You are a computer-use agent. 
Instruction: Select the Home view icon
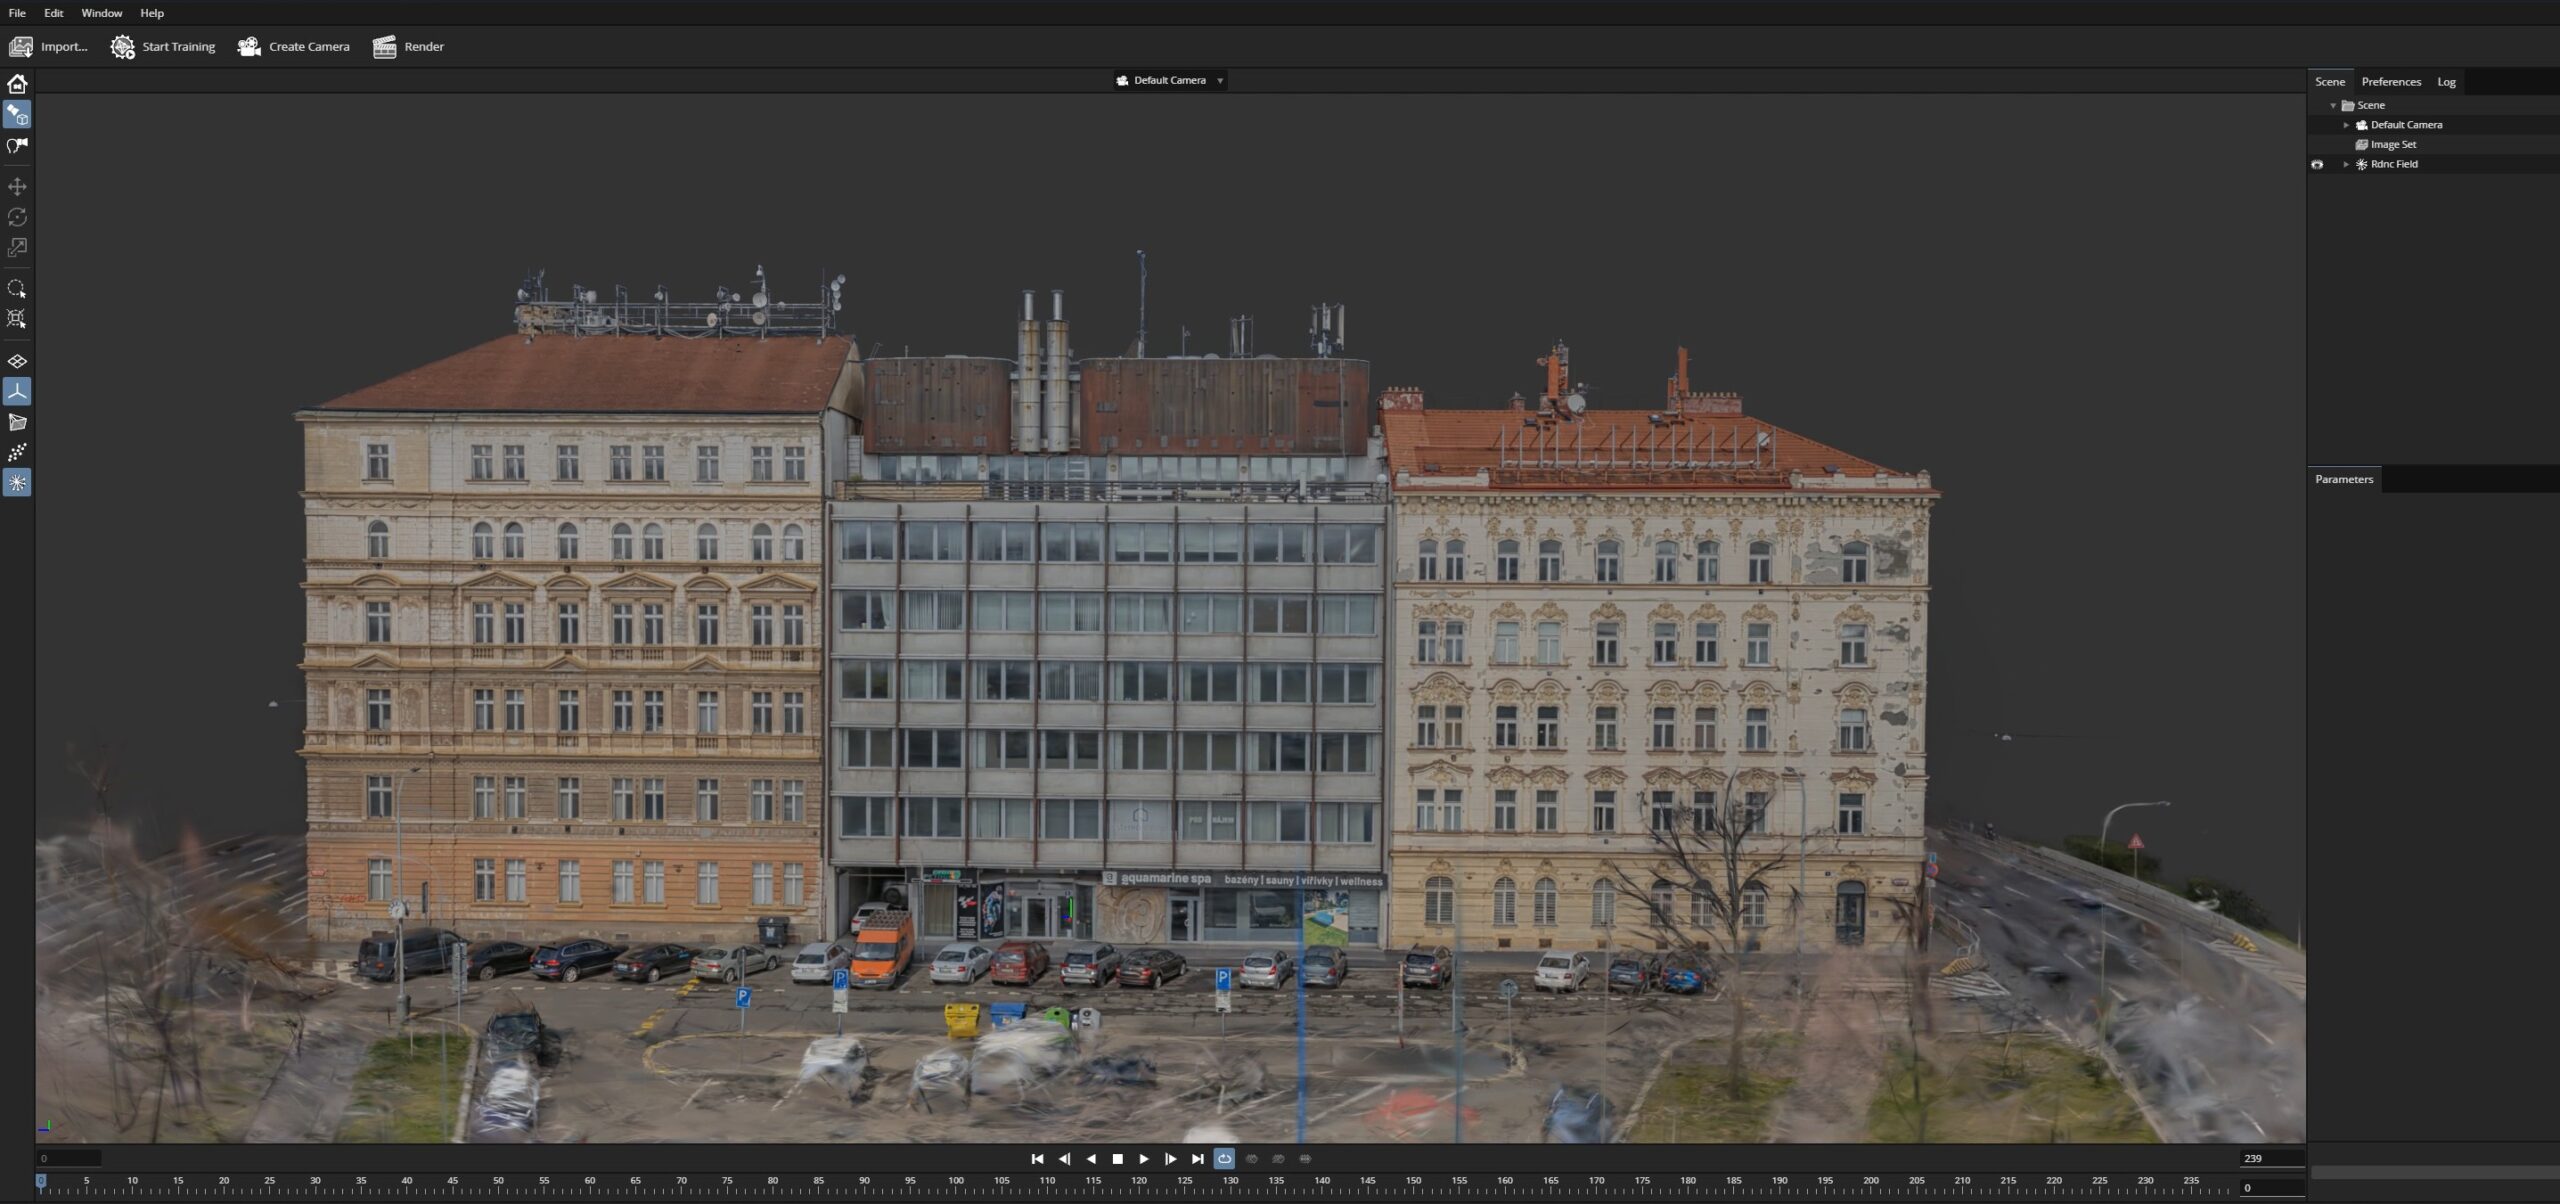click(16, 84)
